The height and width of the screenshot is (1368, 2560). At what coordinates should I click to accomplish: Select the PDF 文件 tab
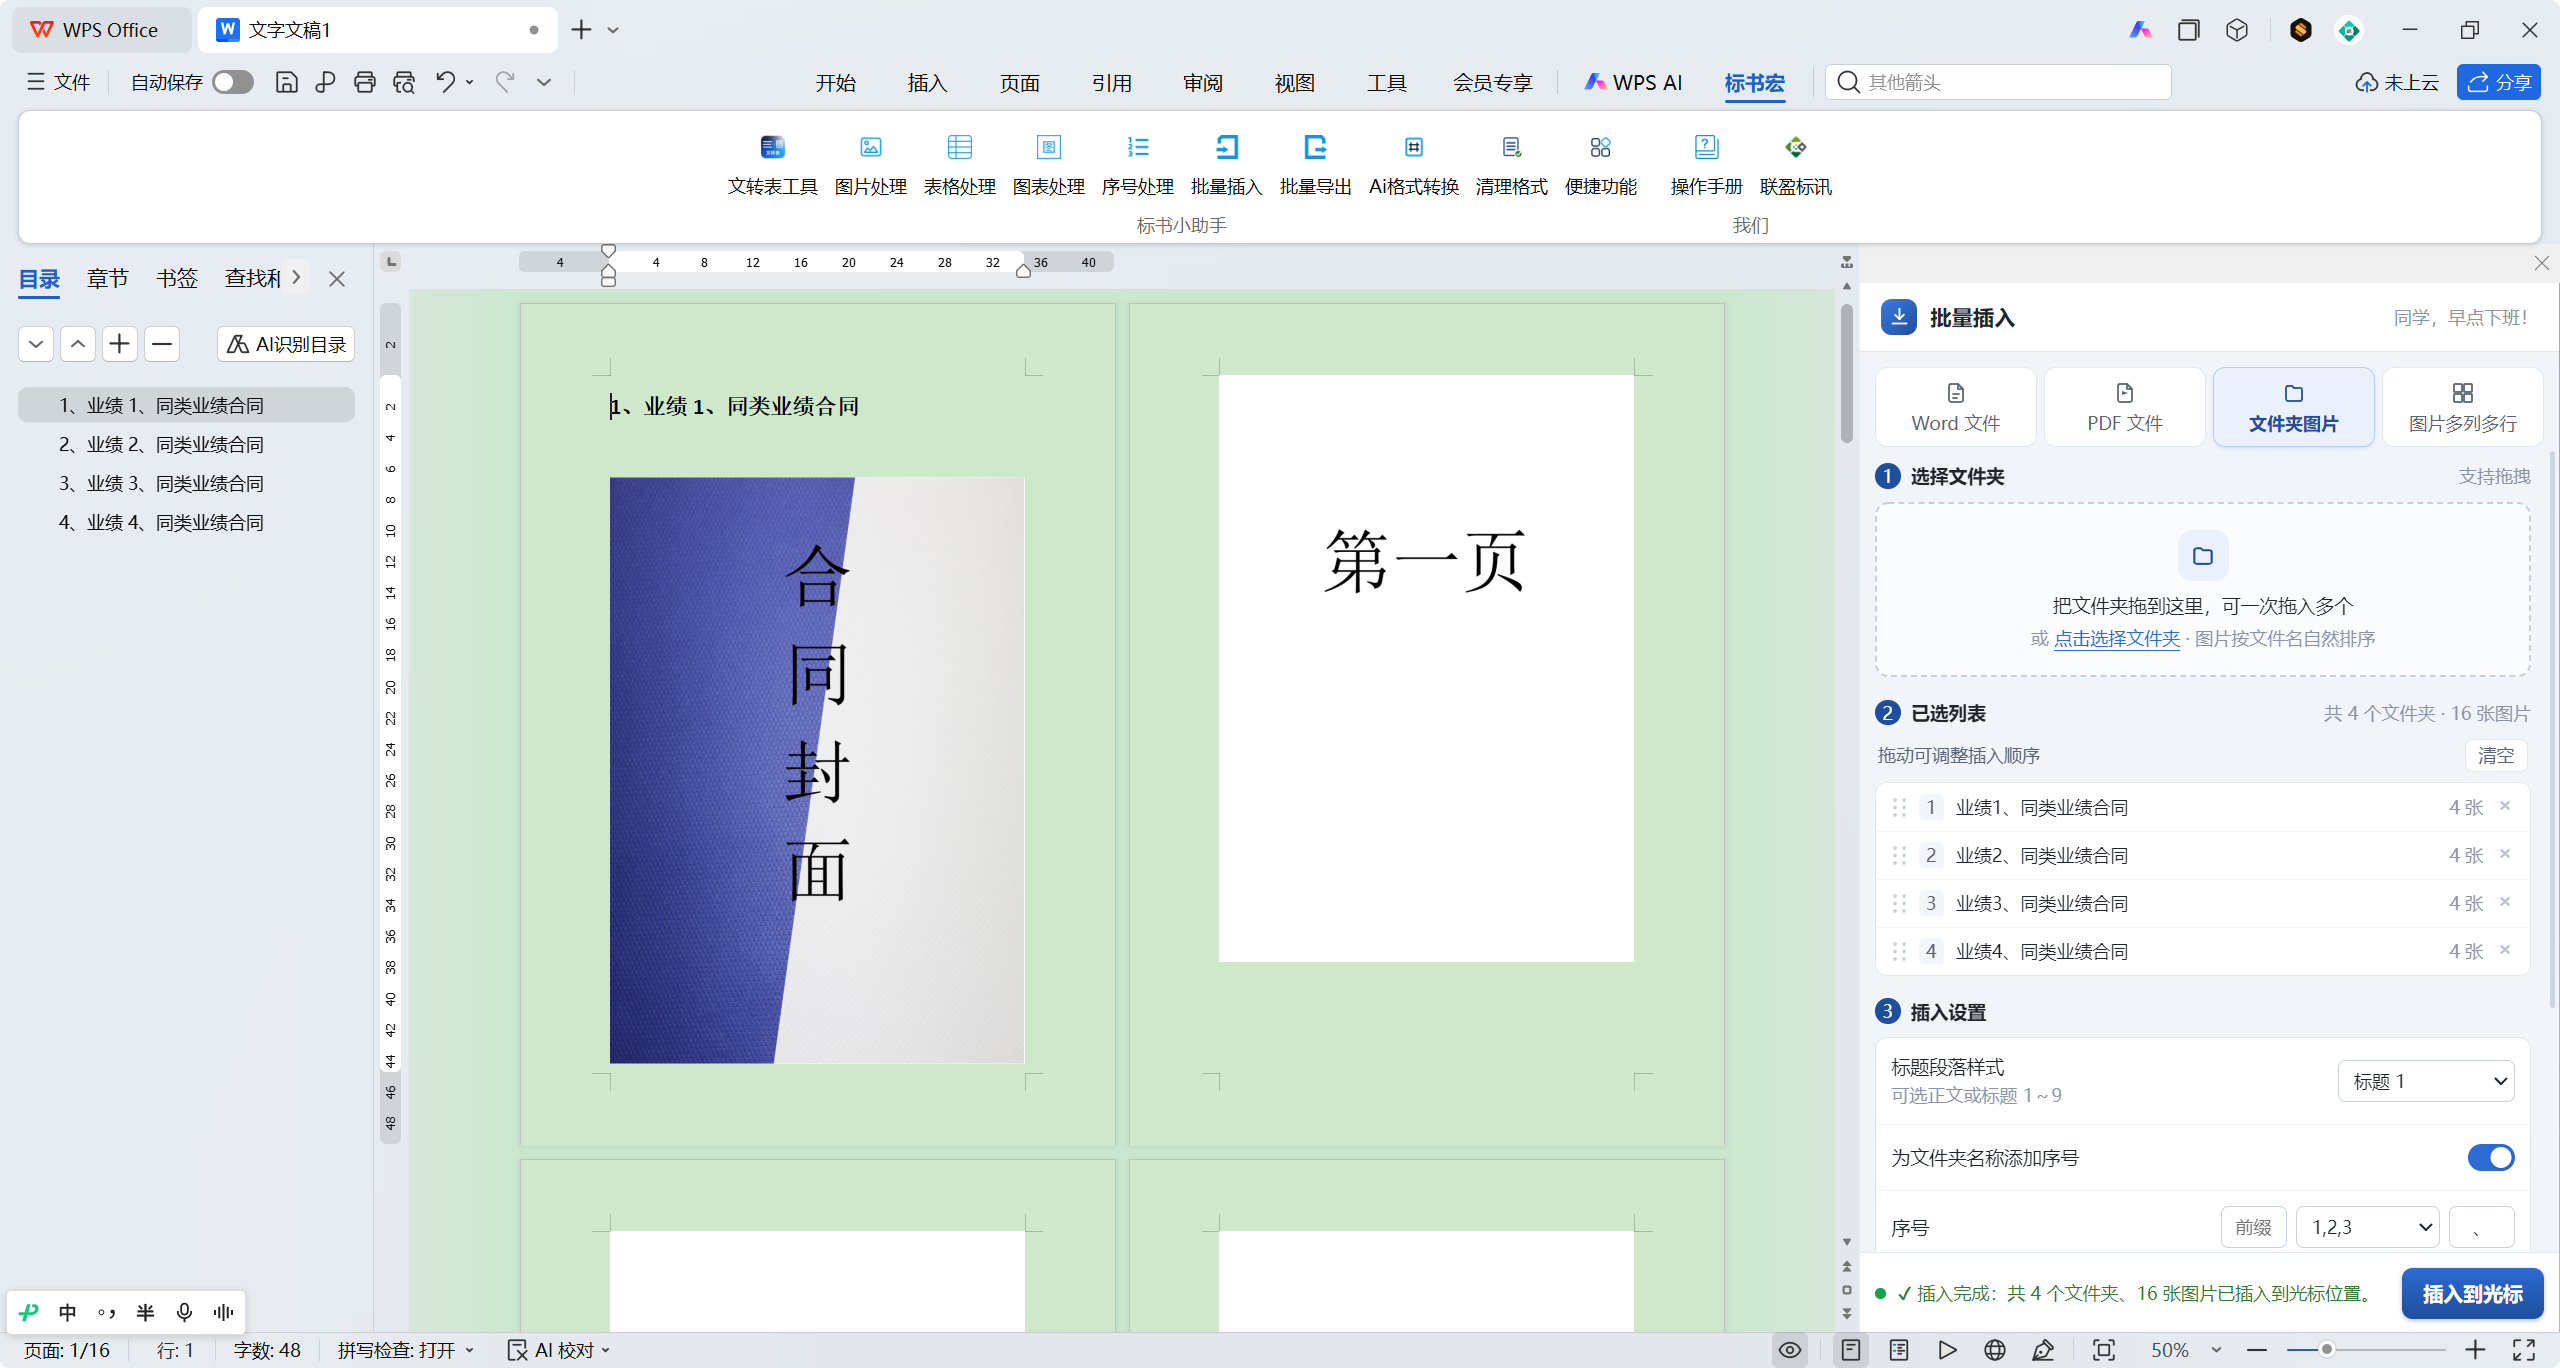coord(2124,407)
